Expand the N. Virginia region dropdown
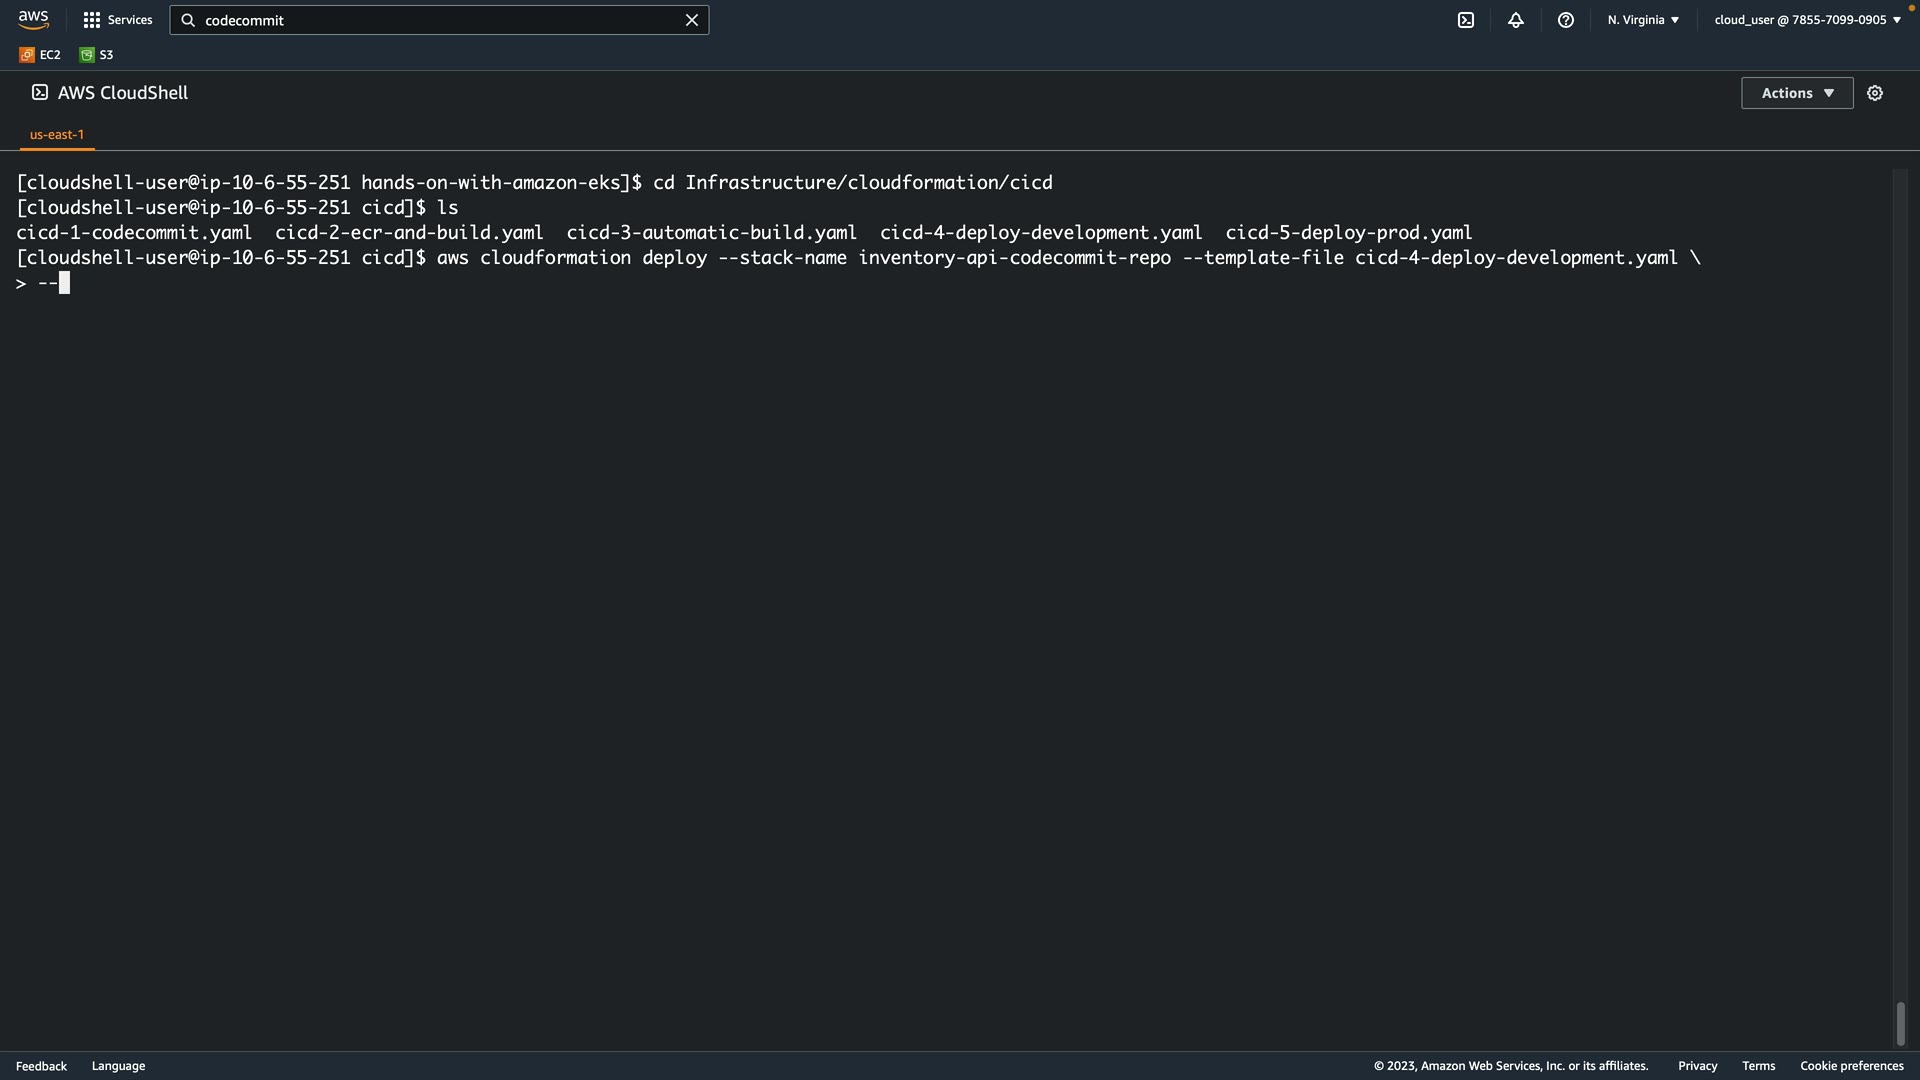The image size is (1920, 1080). 1643,20
